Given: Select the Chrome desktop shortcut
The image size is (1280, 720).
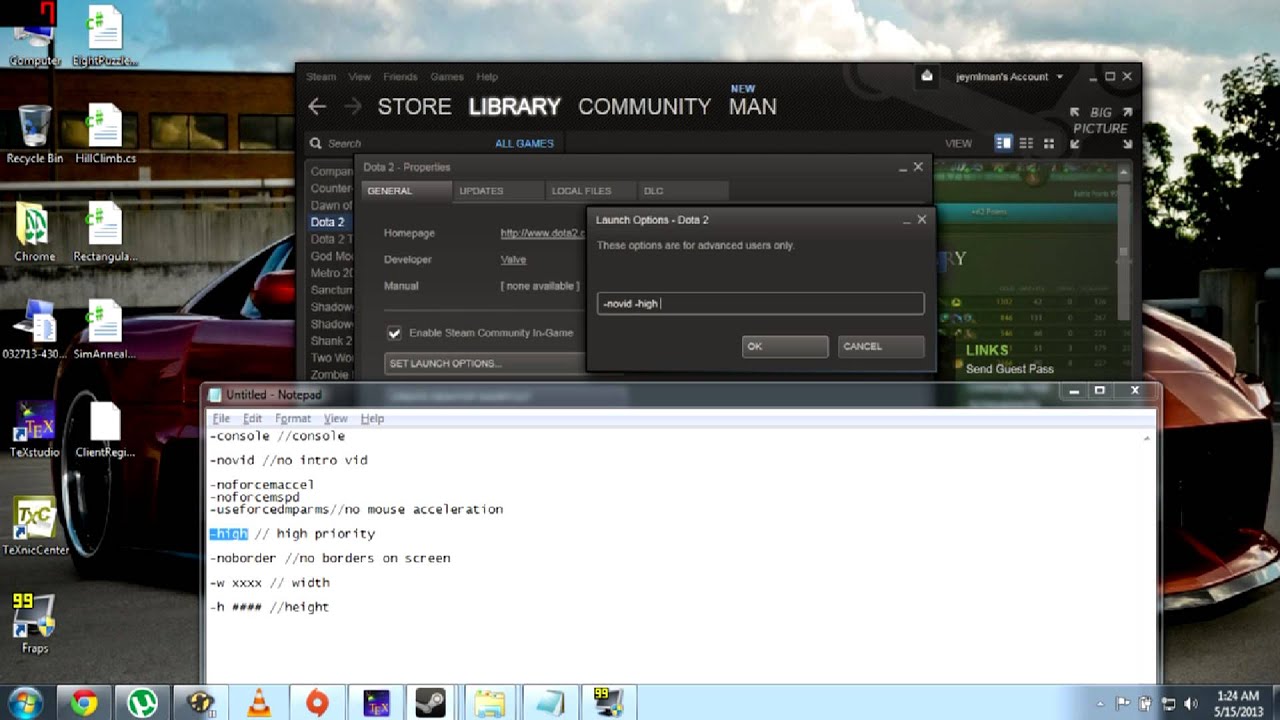Looking at the screenshot, I should (34, 232).
